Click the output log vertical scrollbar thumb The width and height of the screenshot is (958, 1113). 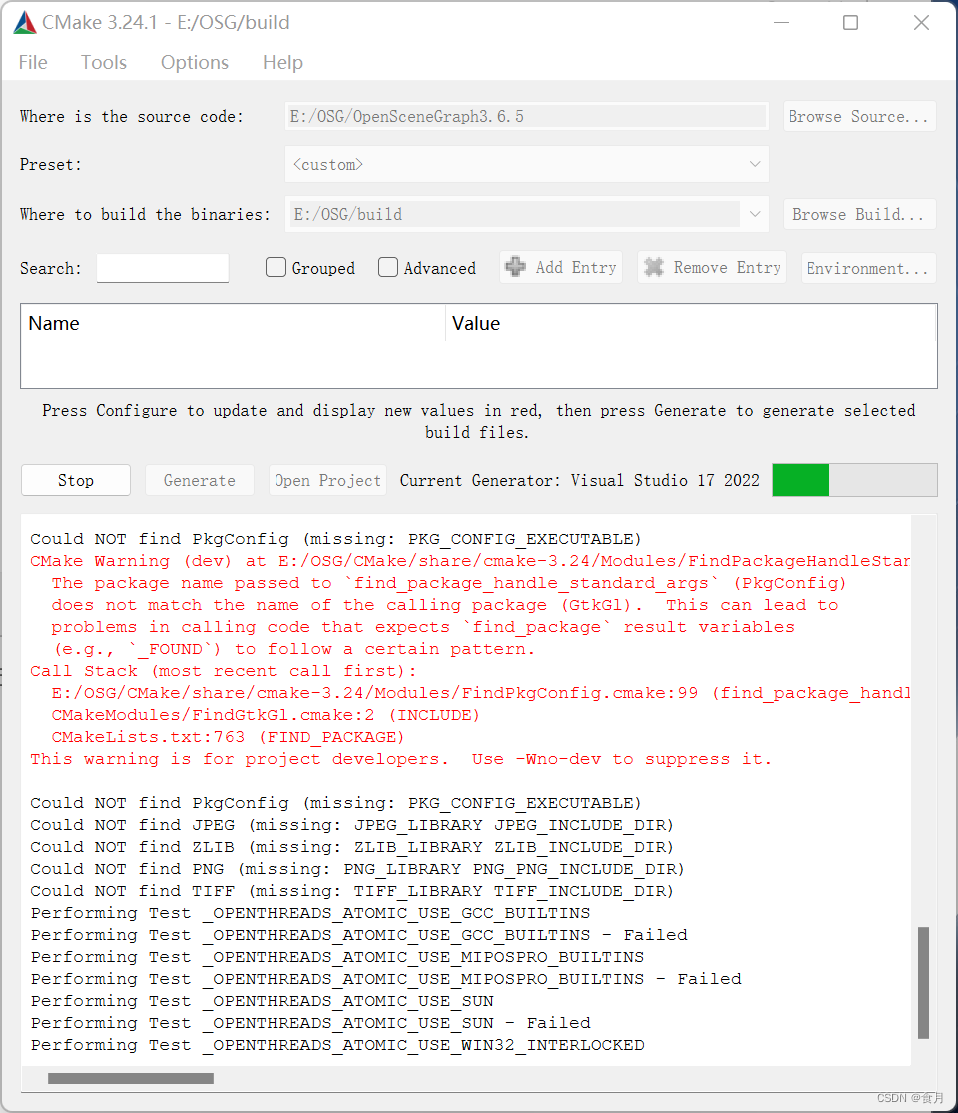923,982
